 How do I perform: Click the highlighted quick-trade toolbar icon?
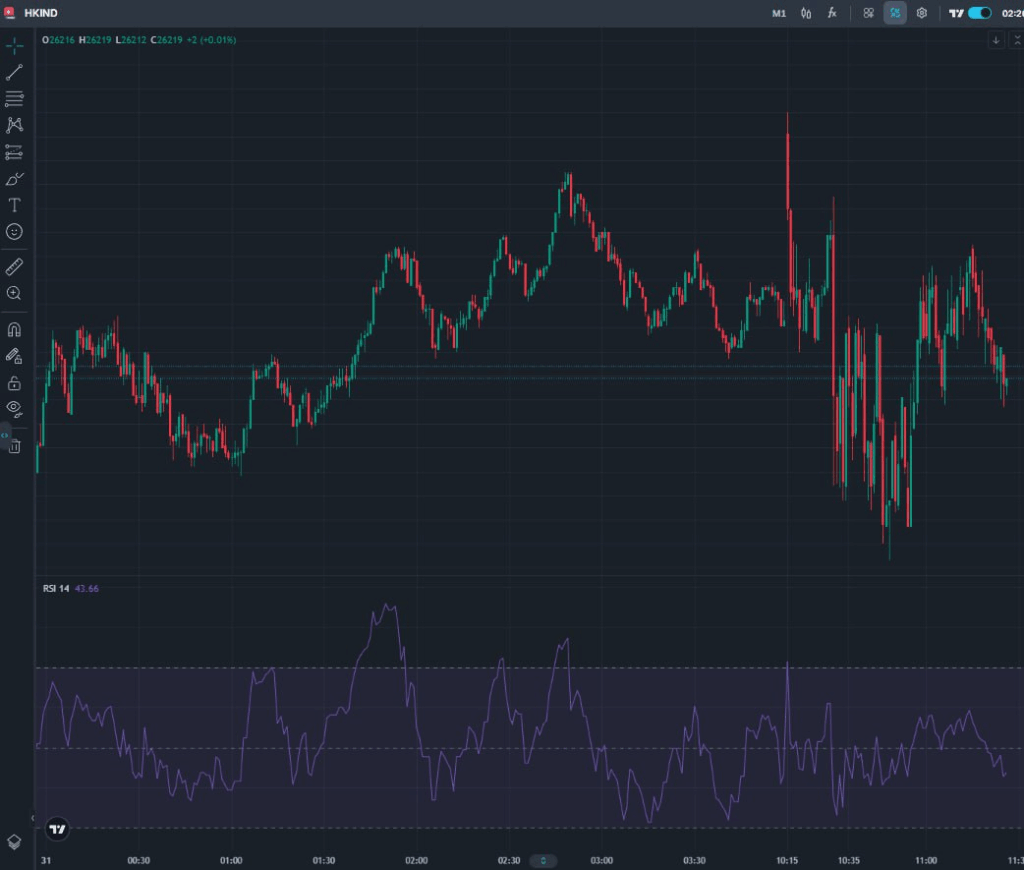tap(895, 13)
